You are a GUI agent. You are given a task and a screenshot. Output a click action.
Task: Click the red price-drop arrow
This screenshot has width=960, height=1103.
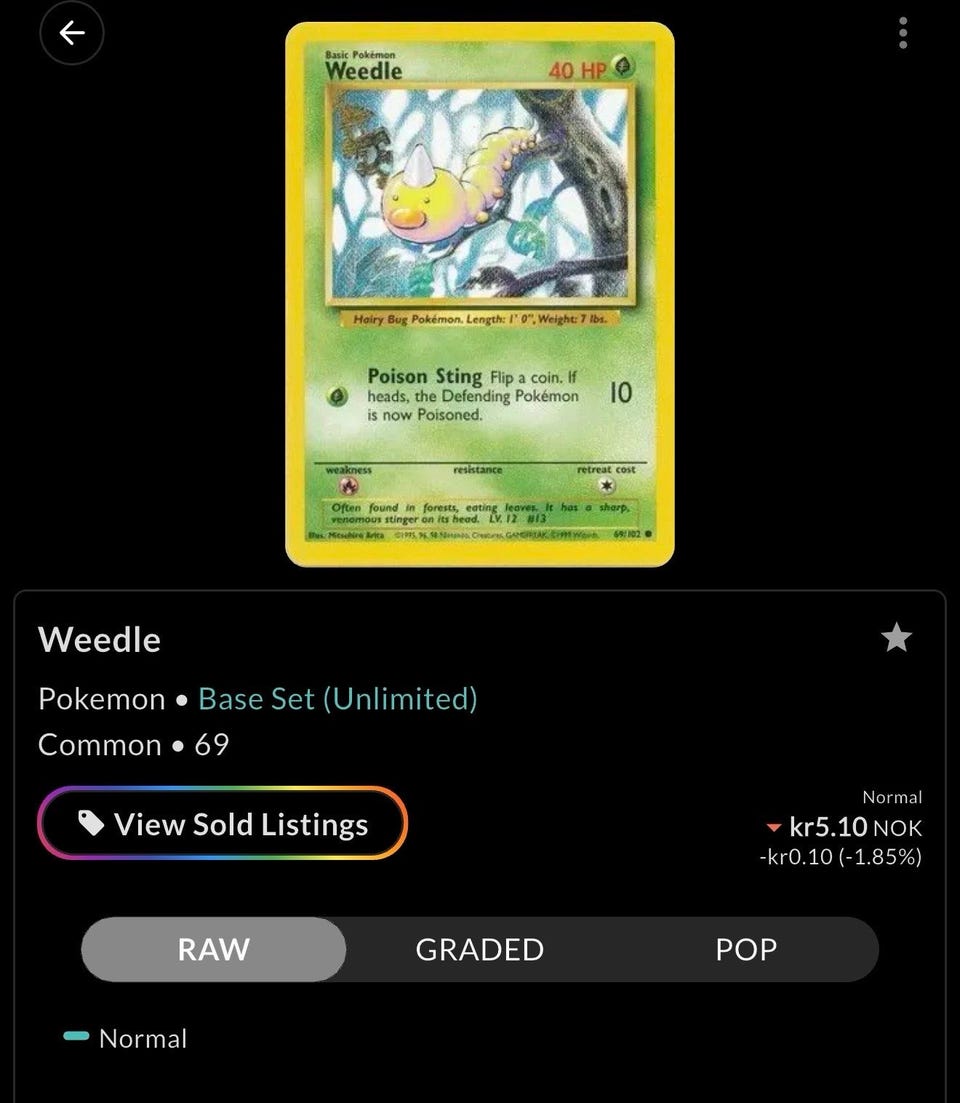point(774,828)
